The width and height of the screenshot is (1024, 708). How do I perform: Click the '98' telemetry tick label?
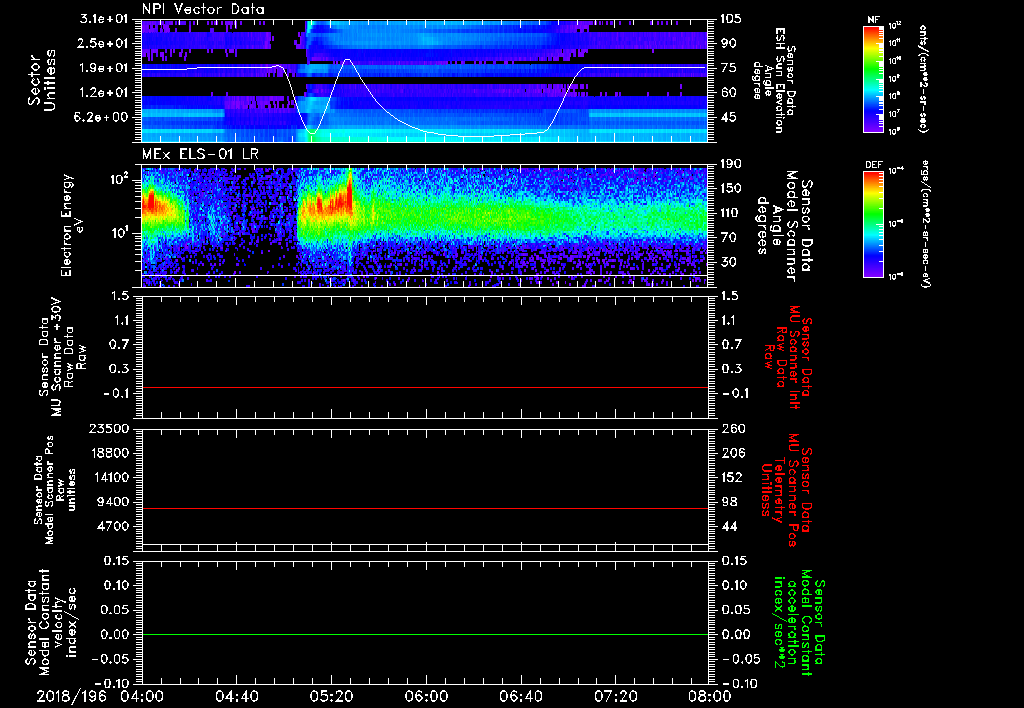click(728, 502)
